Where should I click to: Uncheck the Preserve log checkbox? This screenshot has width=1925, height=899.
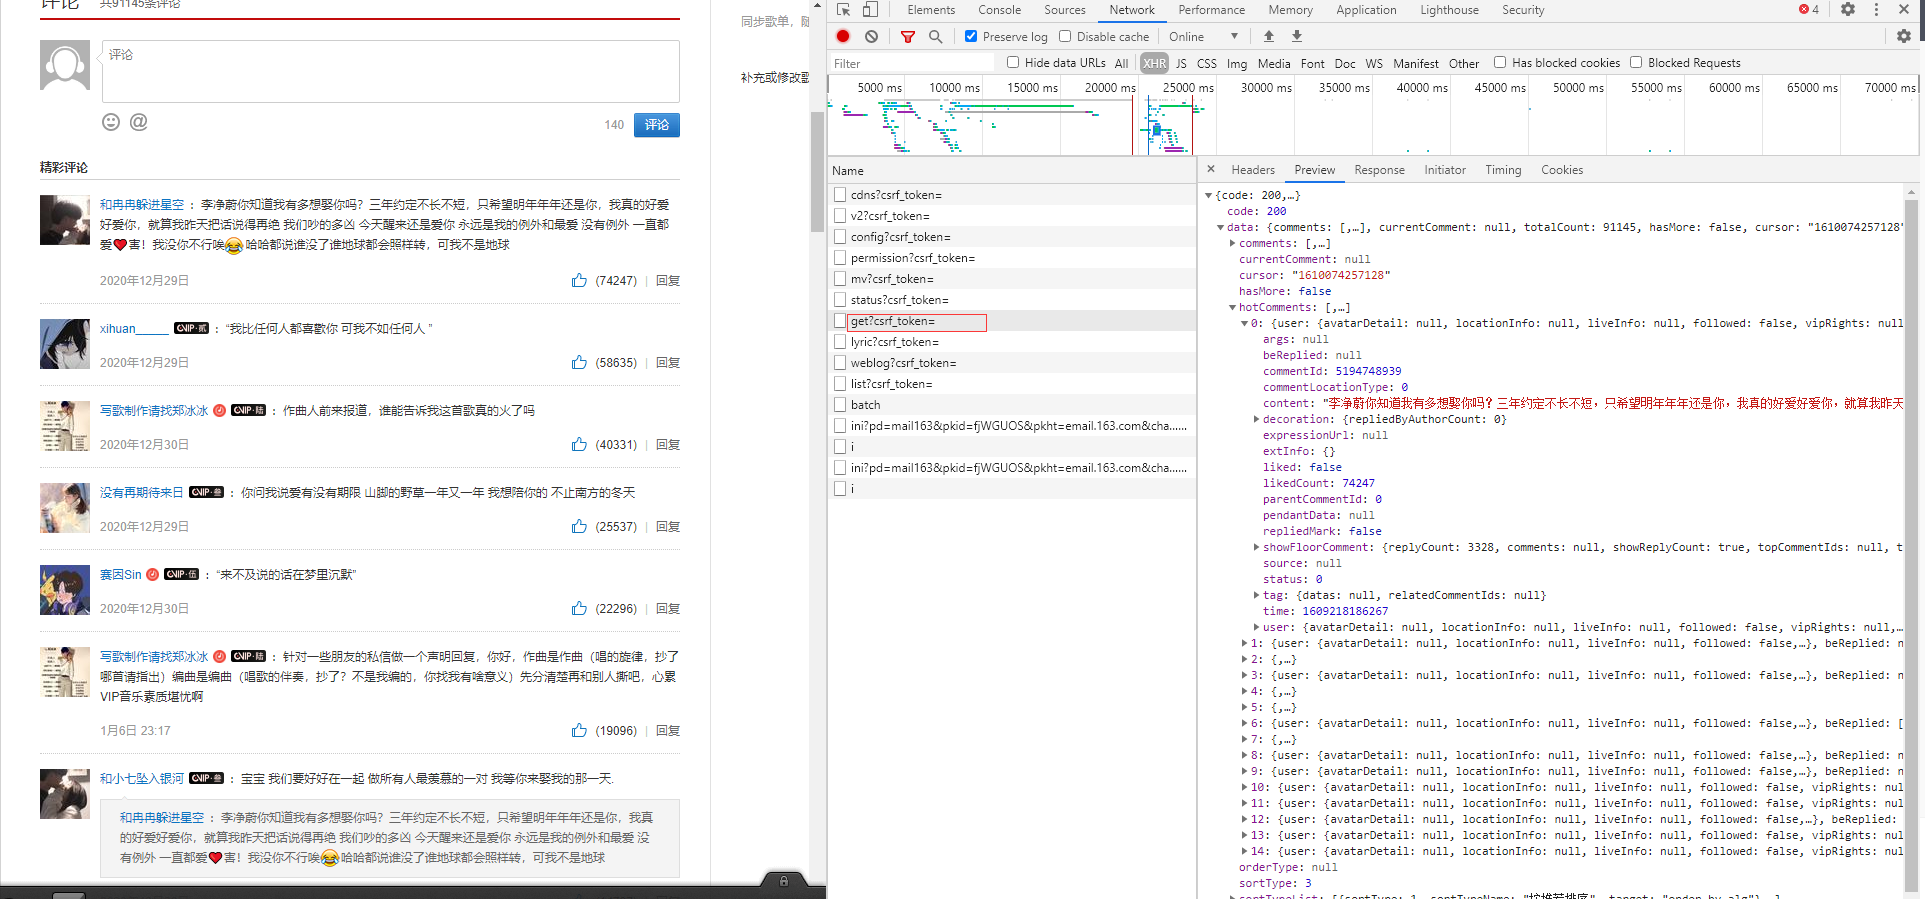tap(970, 36)
